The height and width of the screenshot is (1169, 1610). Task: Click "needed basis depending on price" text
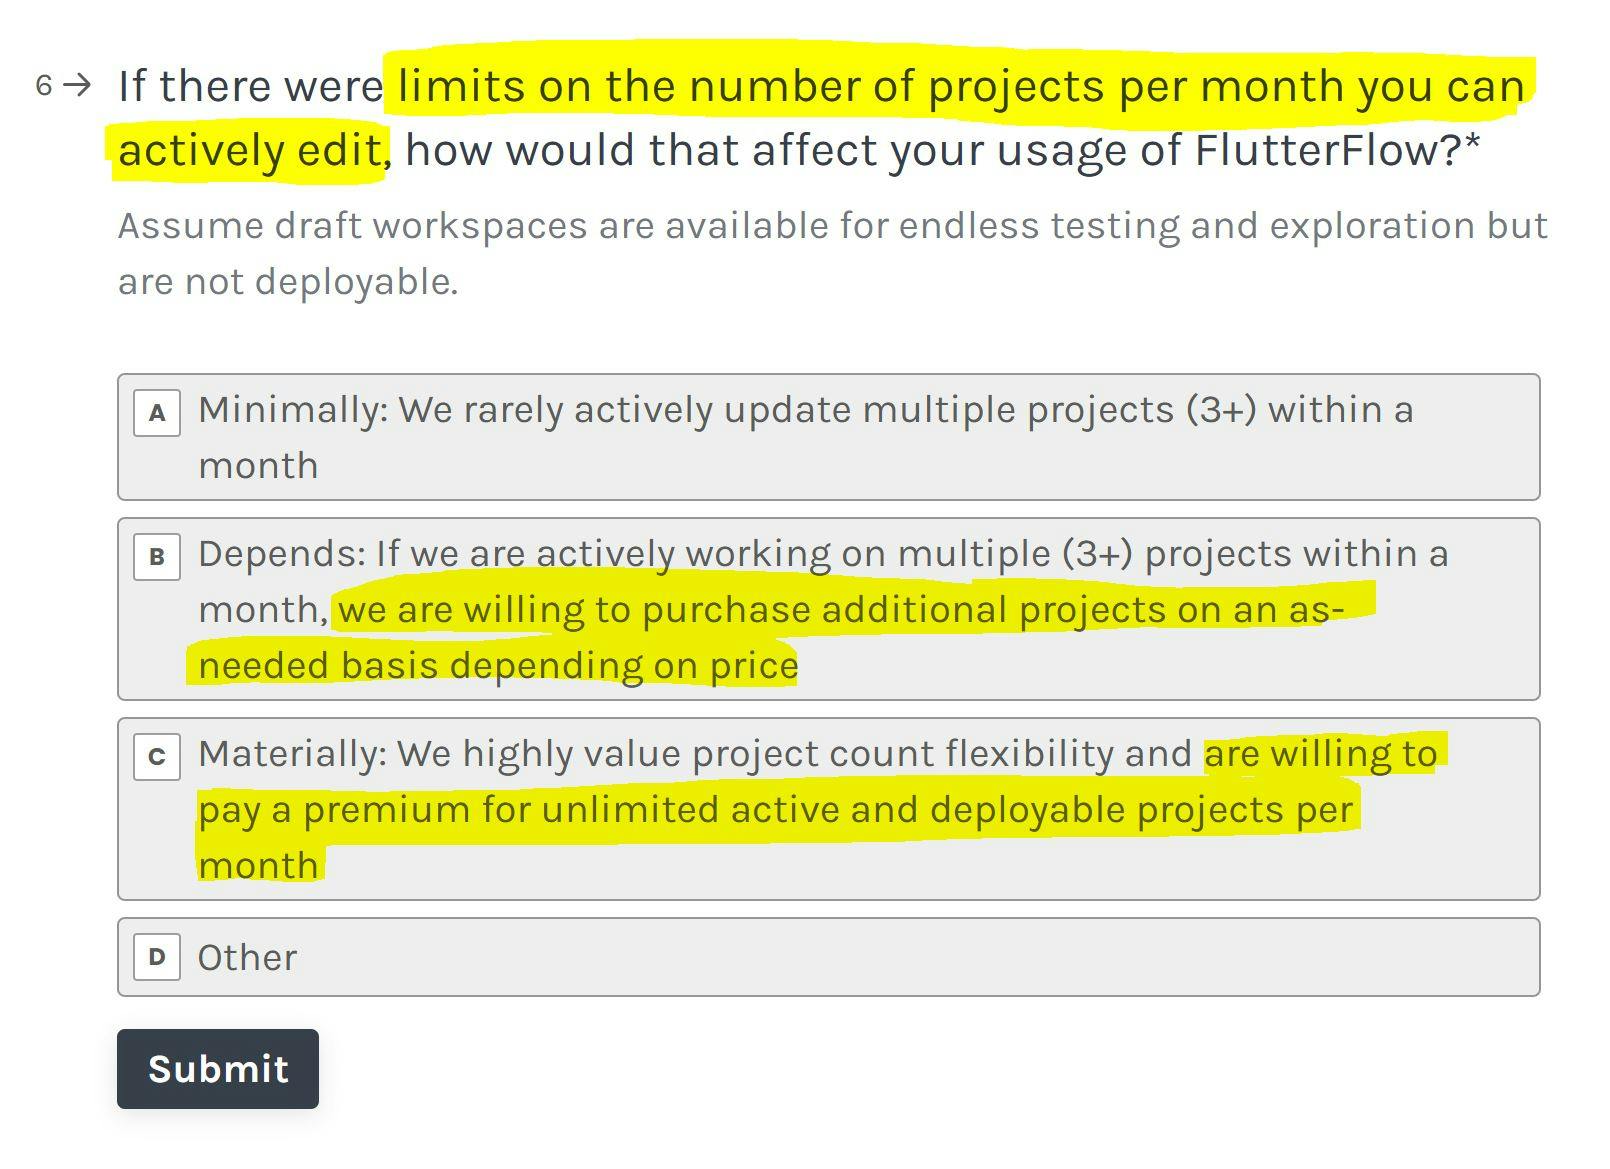coord(498,666)
